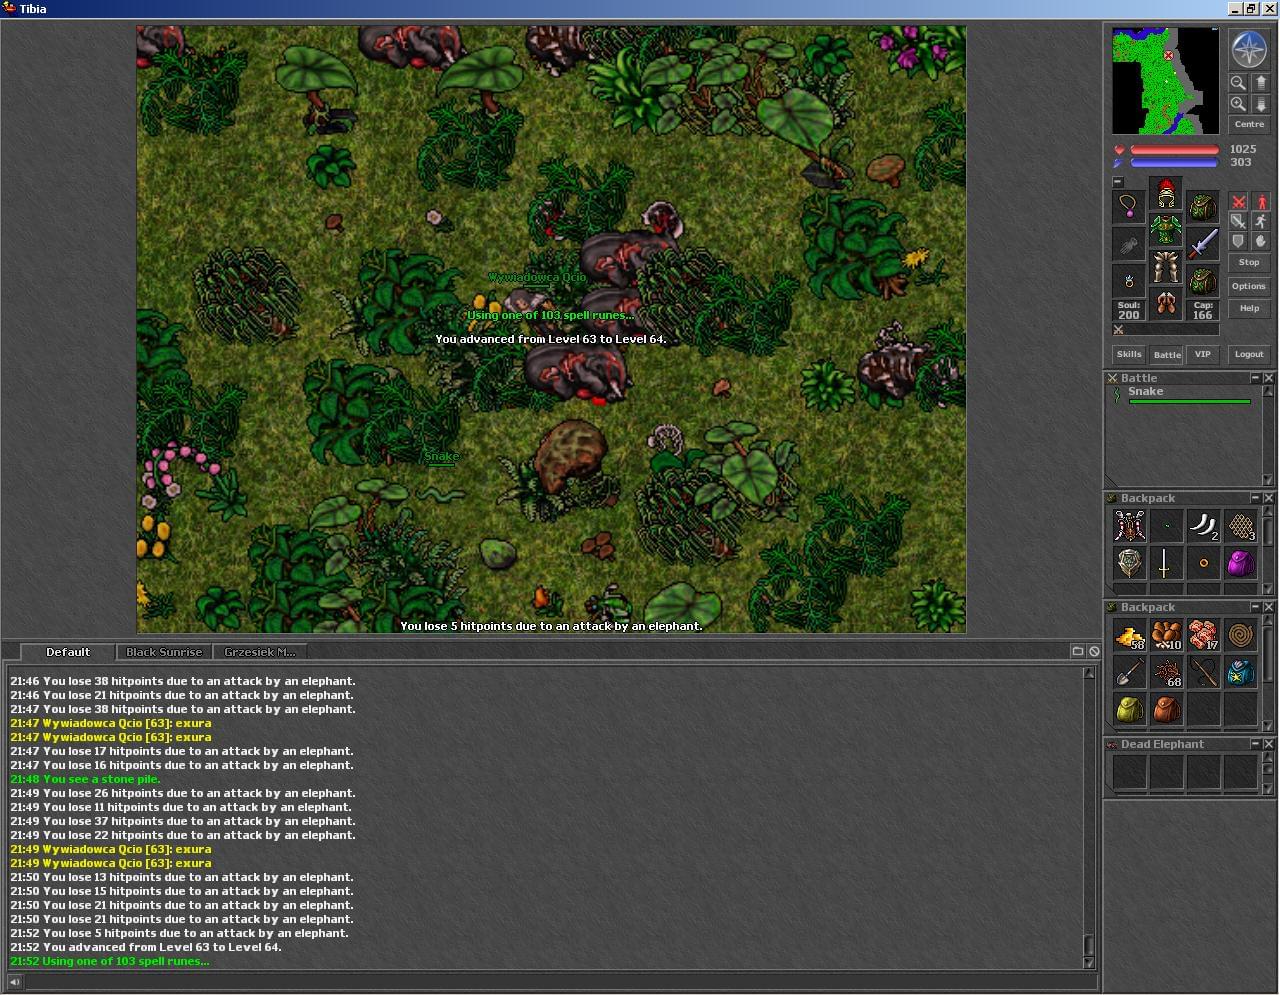Open the Options menu
The height and width of the screenshot is (995, 1280).
pos(1249,286)
